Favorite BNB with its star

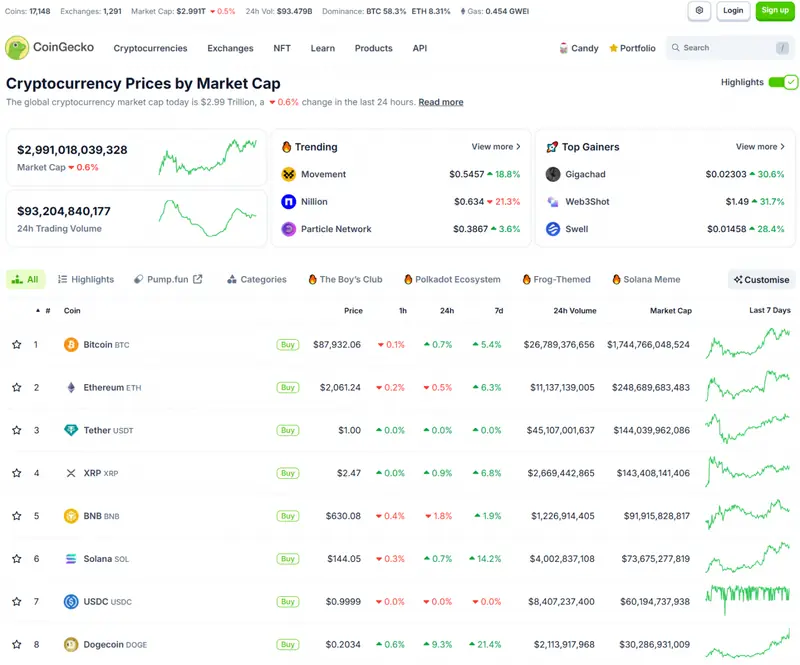click(x=17, y=516)
